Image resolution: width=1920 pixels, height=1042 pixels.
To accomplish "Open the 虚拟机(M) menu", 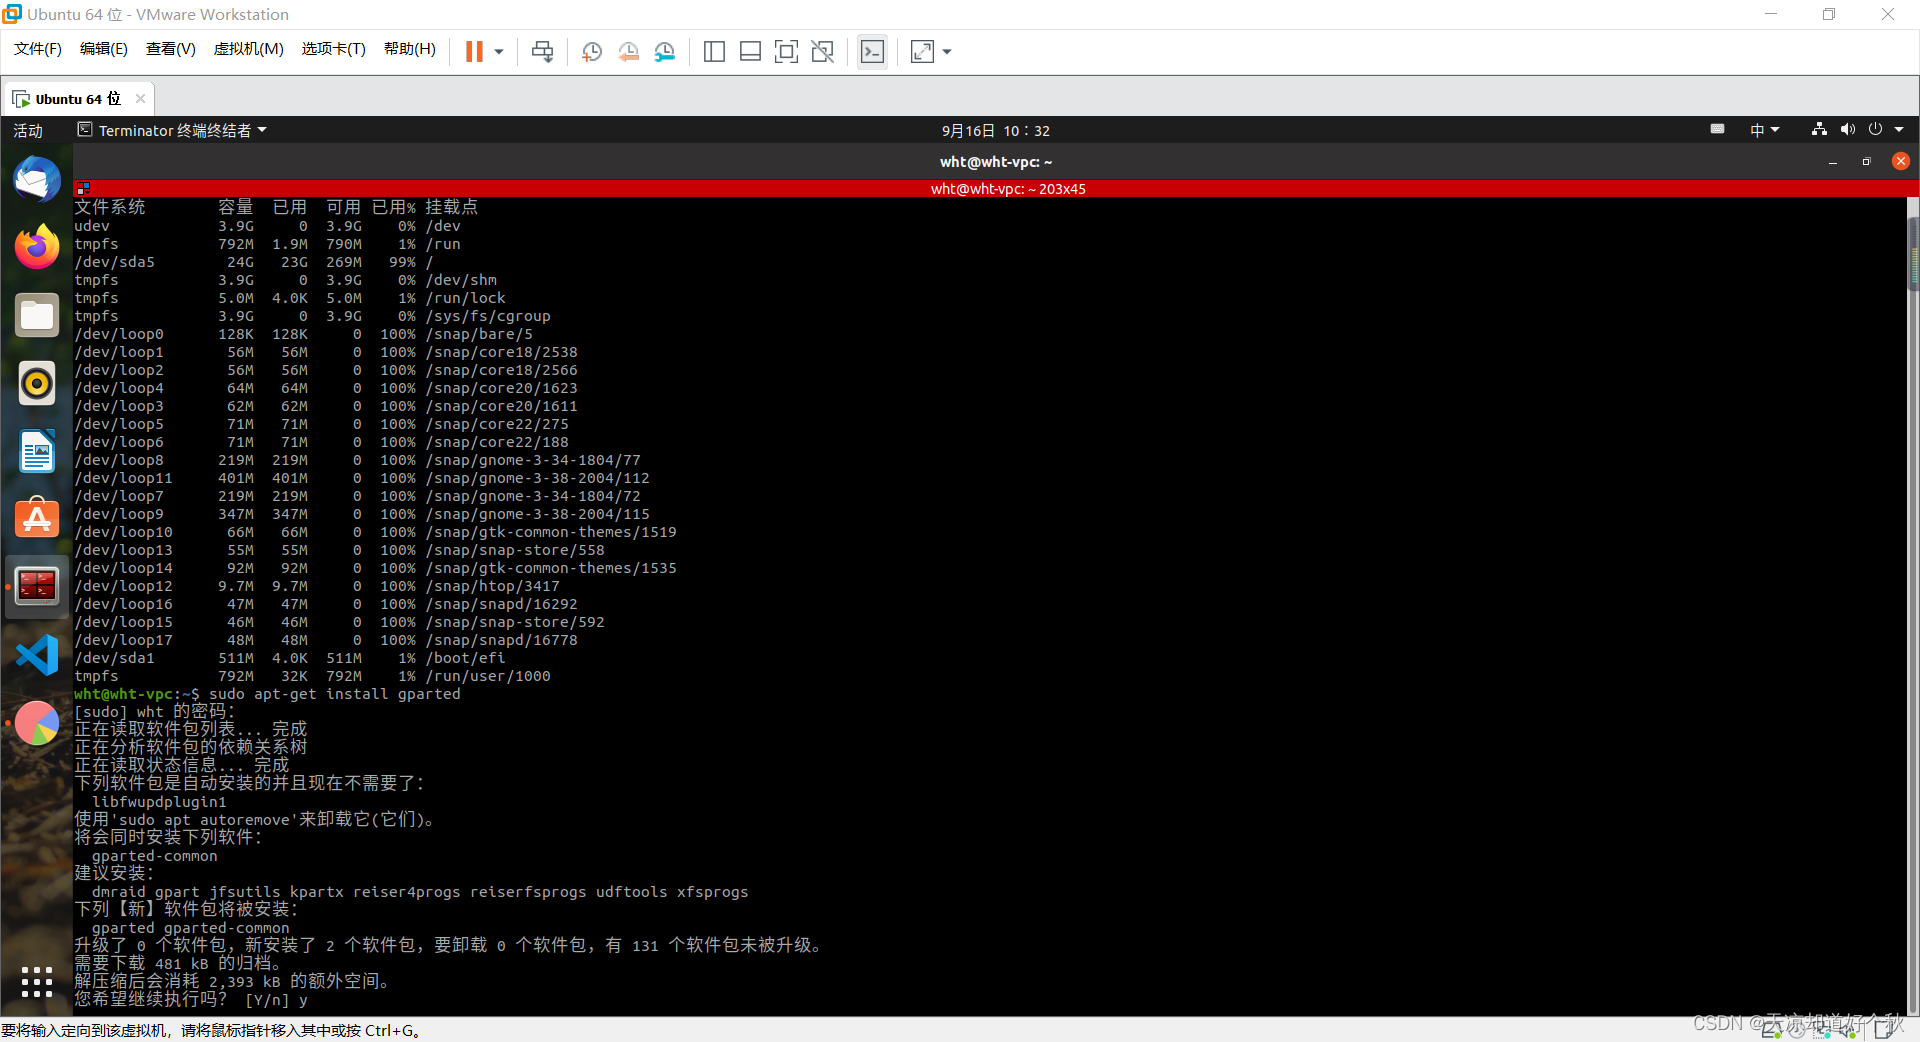I will 249,49.
